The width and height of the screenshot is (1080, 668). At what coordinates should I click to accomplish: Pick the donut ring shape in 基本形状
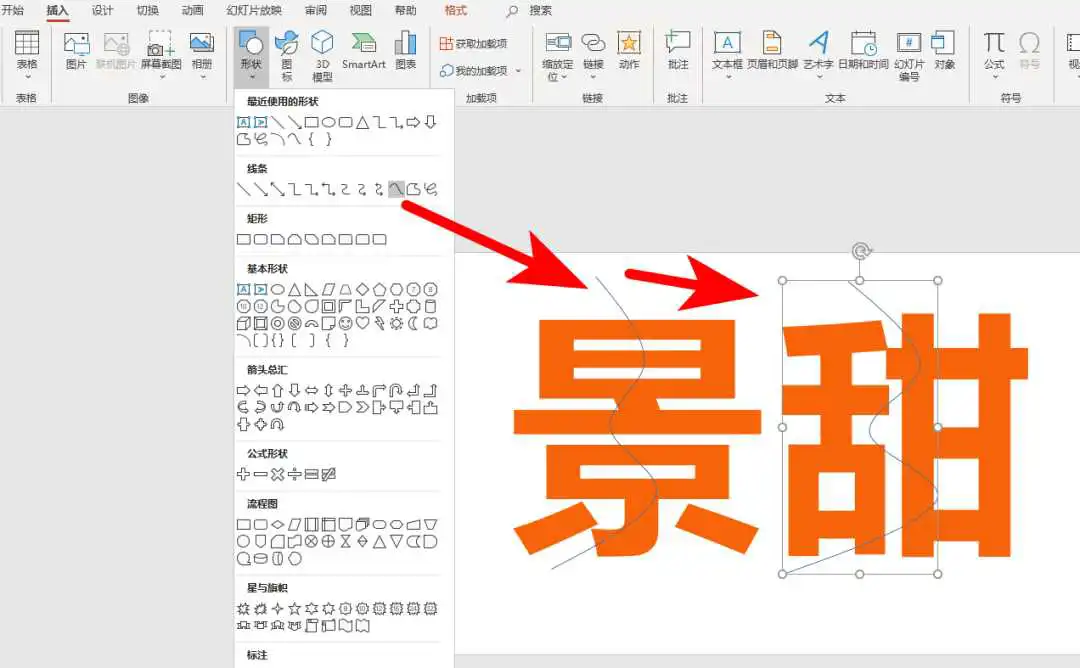tap(278, 323)
